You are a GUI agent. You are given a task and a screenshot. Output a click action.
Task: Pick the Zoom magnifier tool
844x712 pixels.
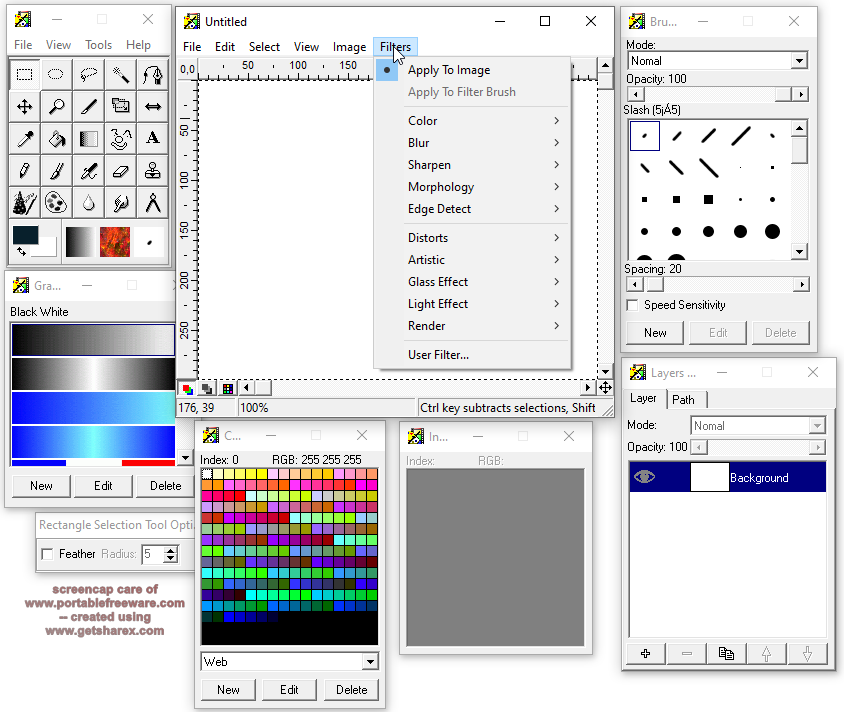pyautogui.click(x=56, y=105)
